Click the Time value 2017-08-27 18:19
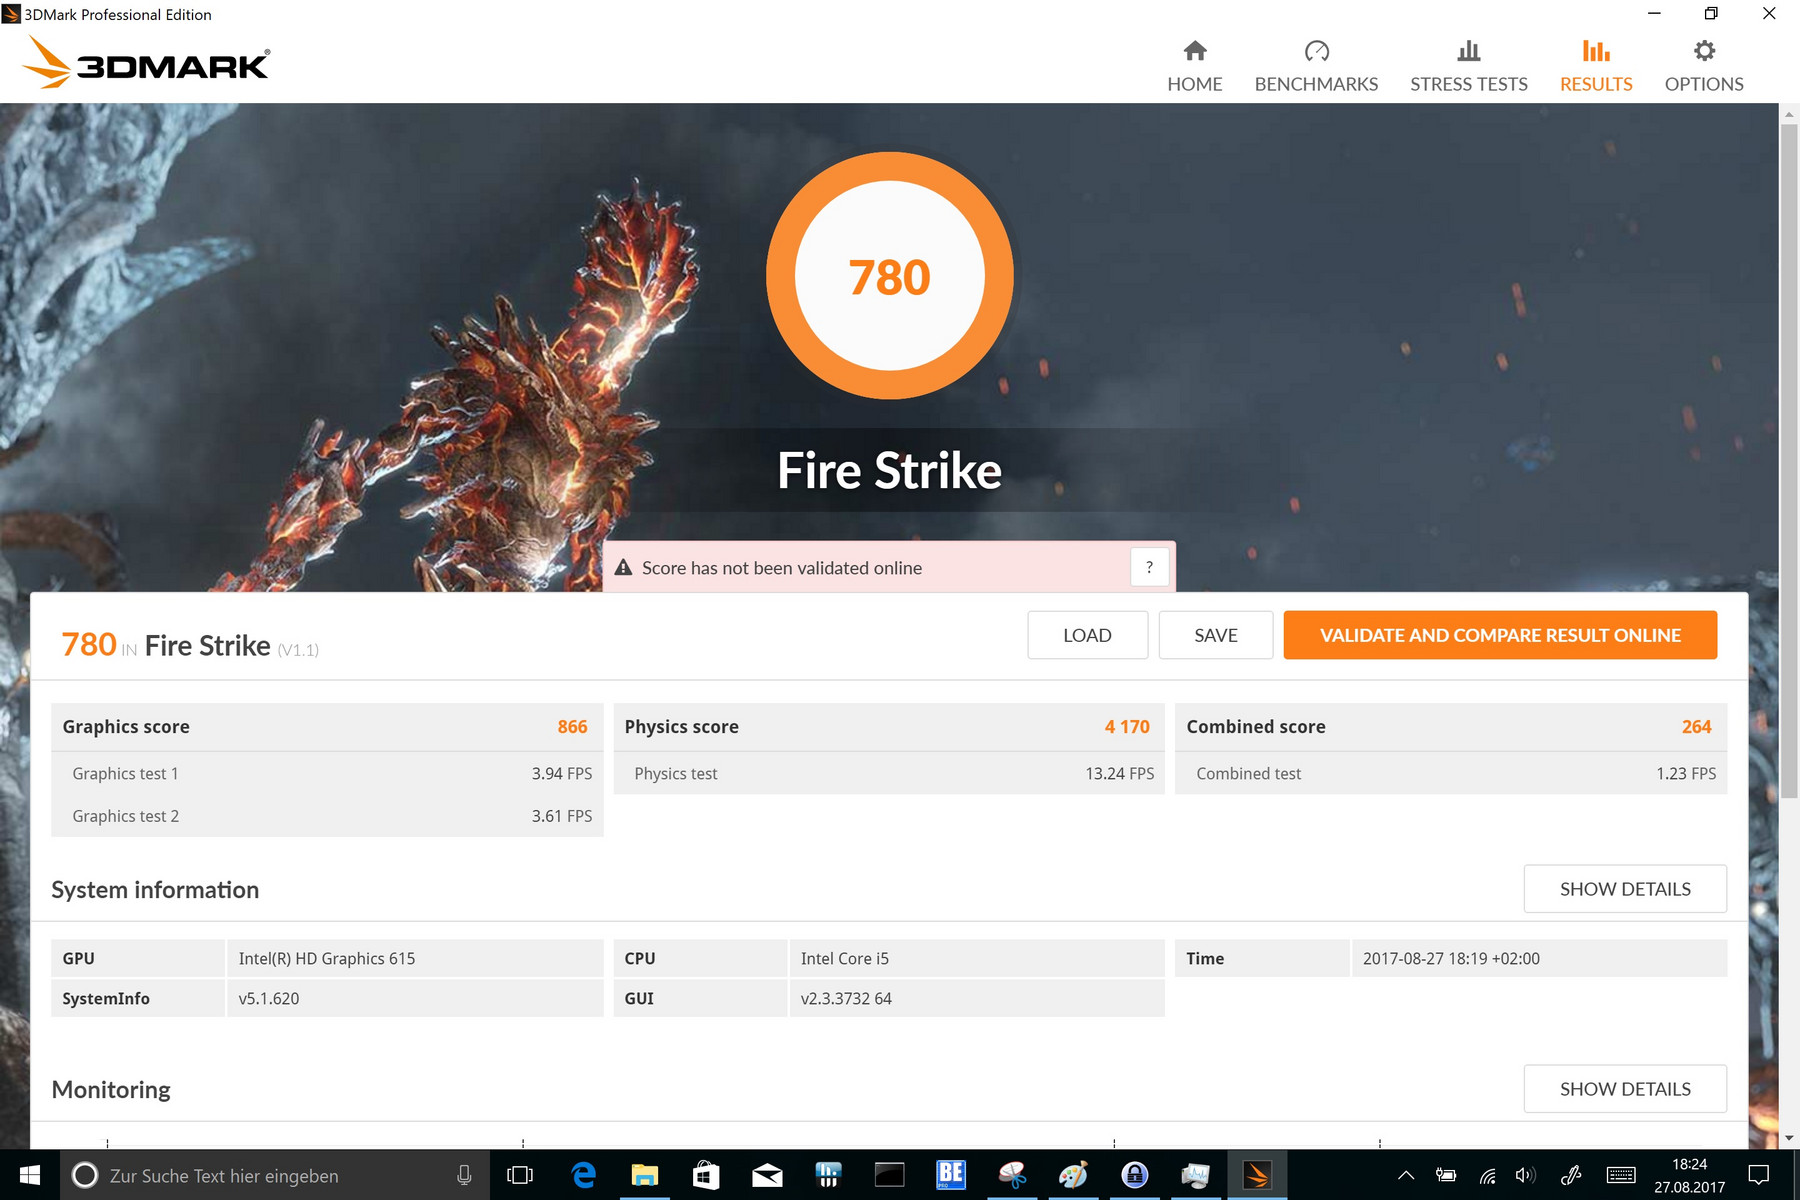Screen dimensions: 1800x1200 (1451, 959)
